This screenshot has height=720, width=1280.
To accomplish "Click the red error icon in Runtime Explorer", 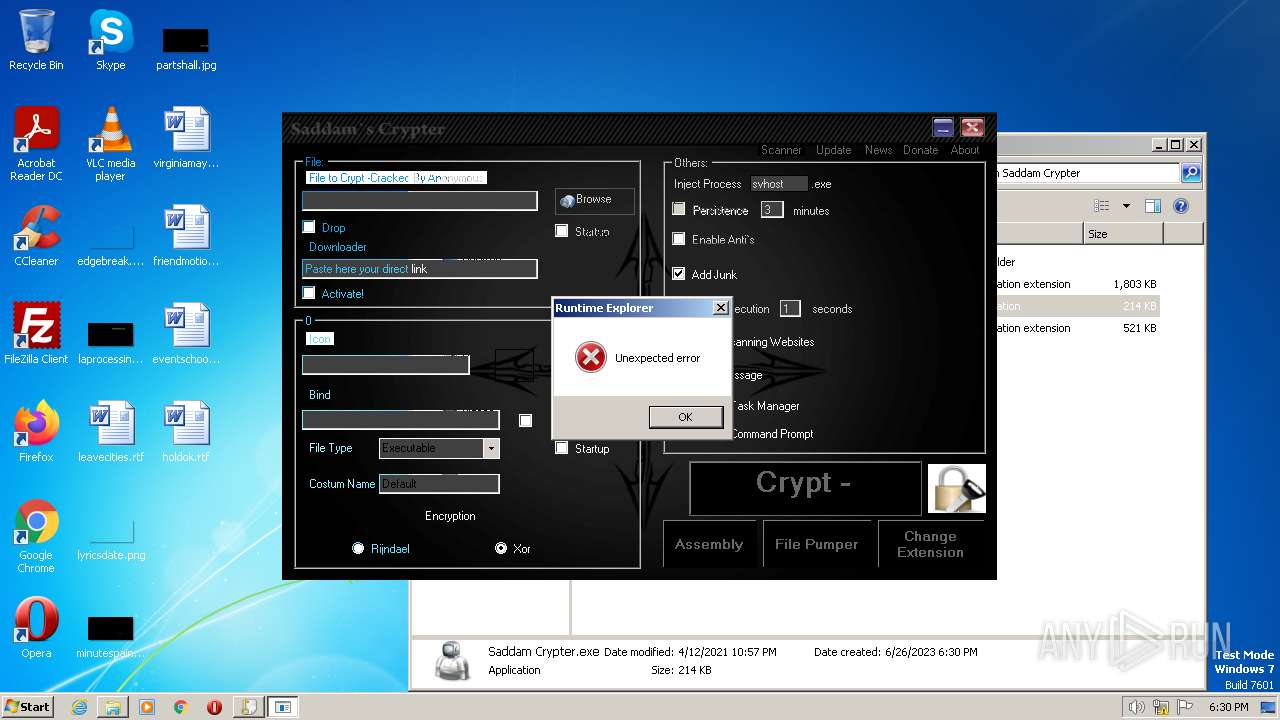I will click(x=591, y=357).
